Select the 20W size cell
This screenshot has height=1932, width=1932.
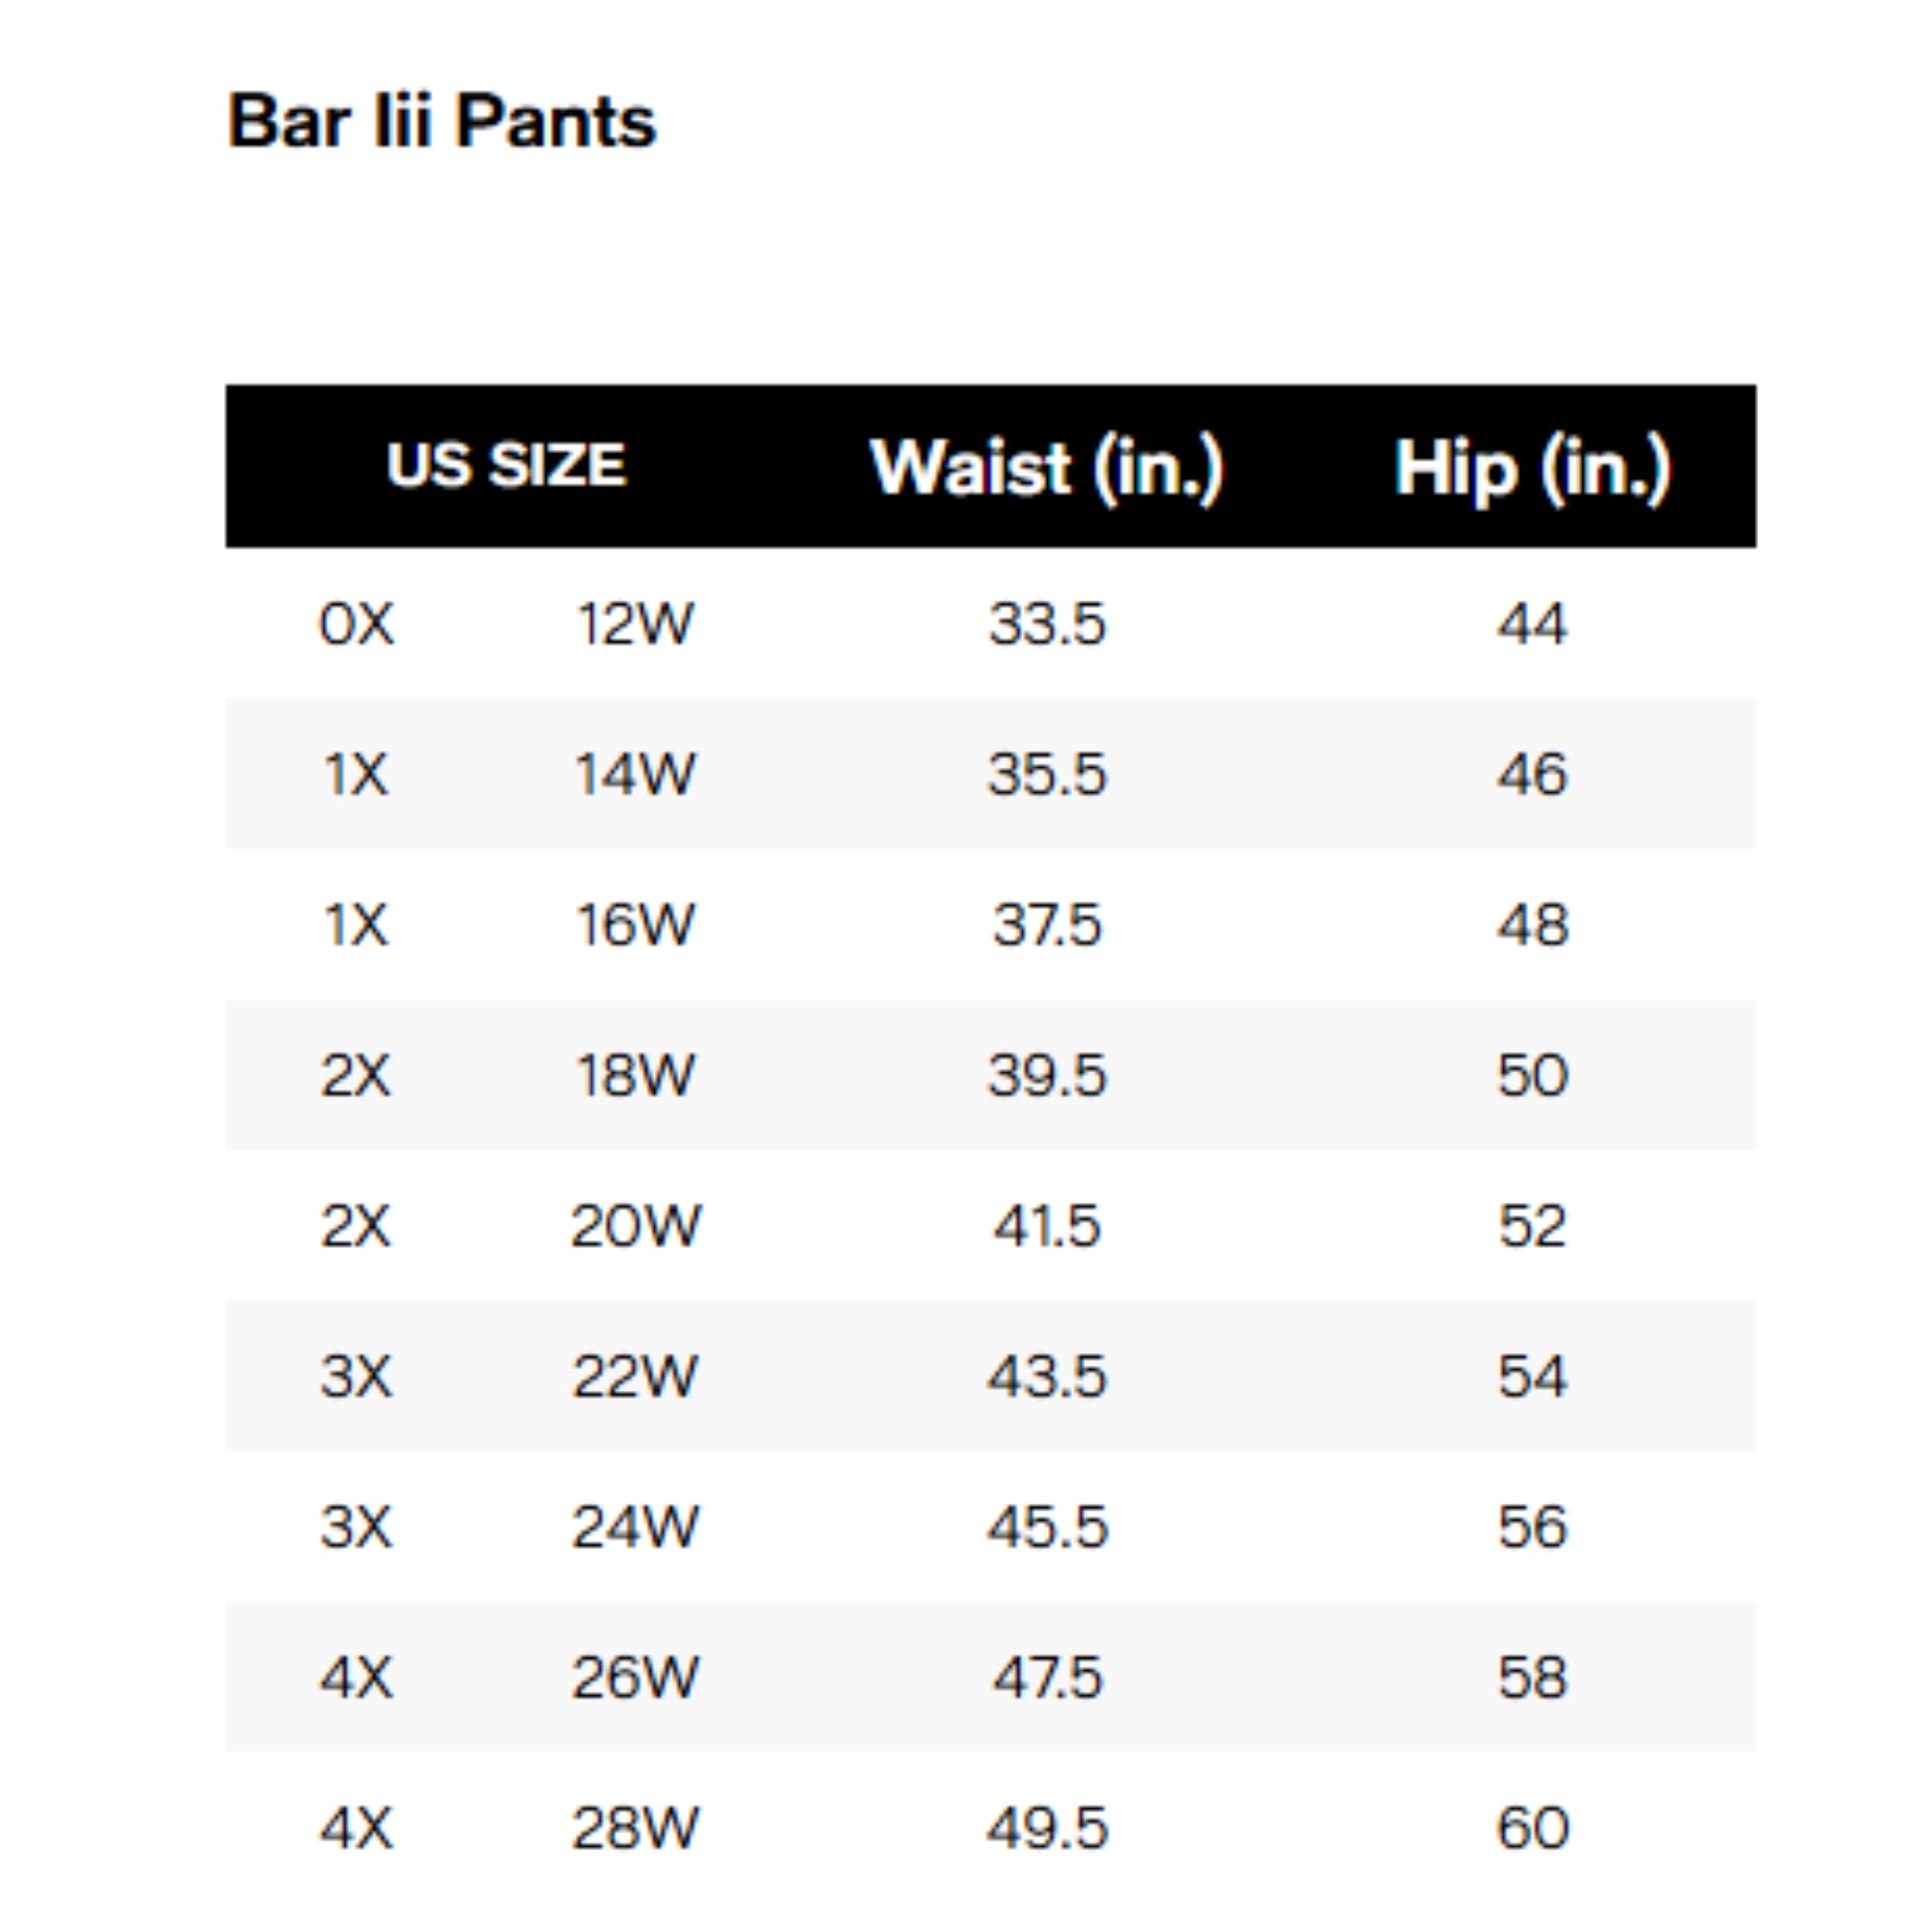click(636, 1225)
